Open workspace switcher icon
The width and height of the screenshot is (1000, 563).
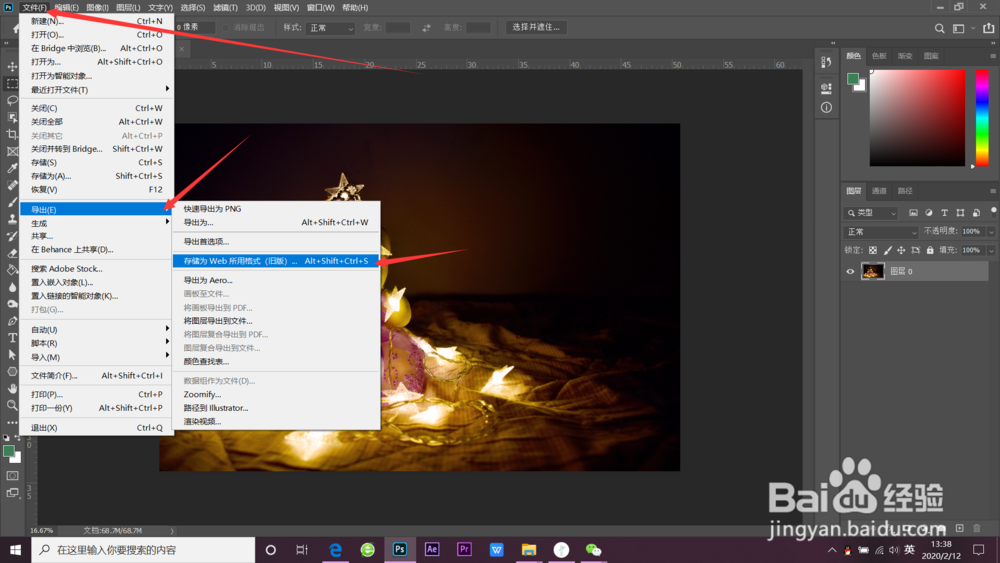[959, 28]
